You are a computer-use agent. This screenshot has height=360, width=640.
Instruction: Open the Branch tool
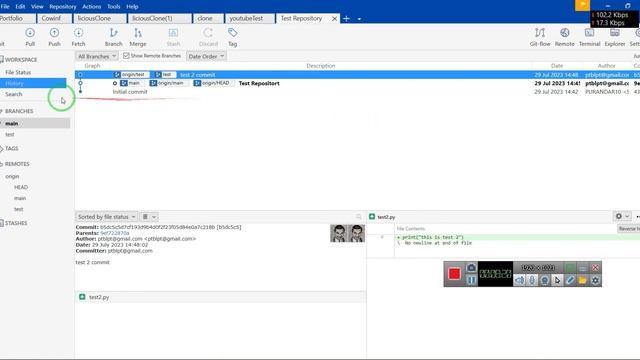click(113, 37)
